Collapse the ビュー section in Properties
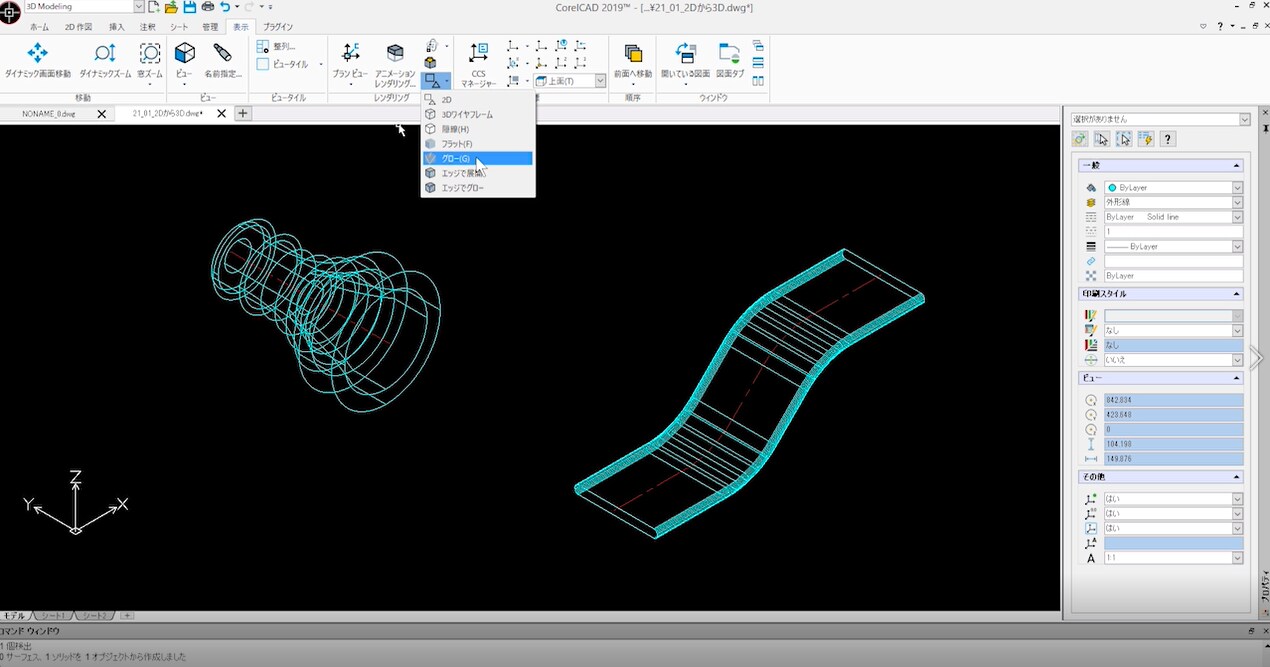 (x=1237, y=378)
